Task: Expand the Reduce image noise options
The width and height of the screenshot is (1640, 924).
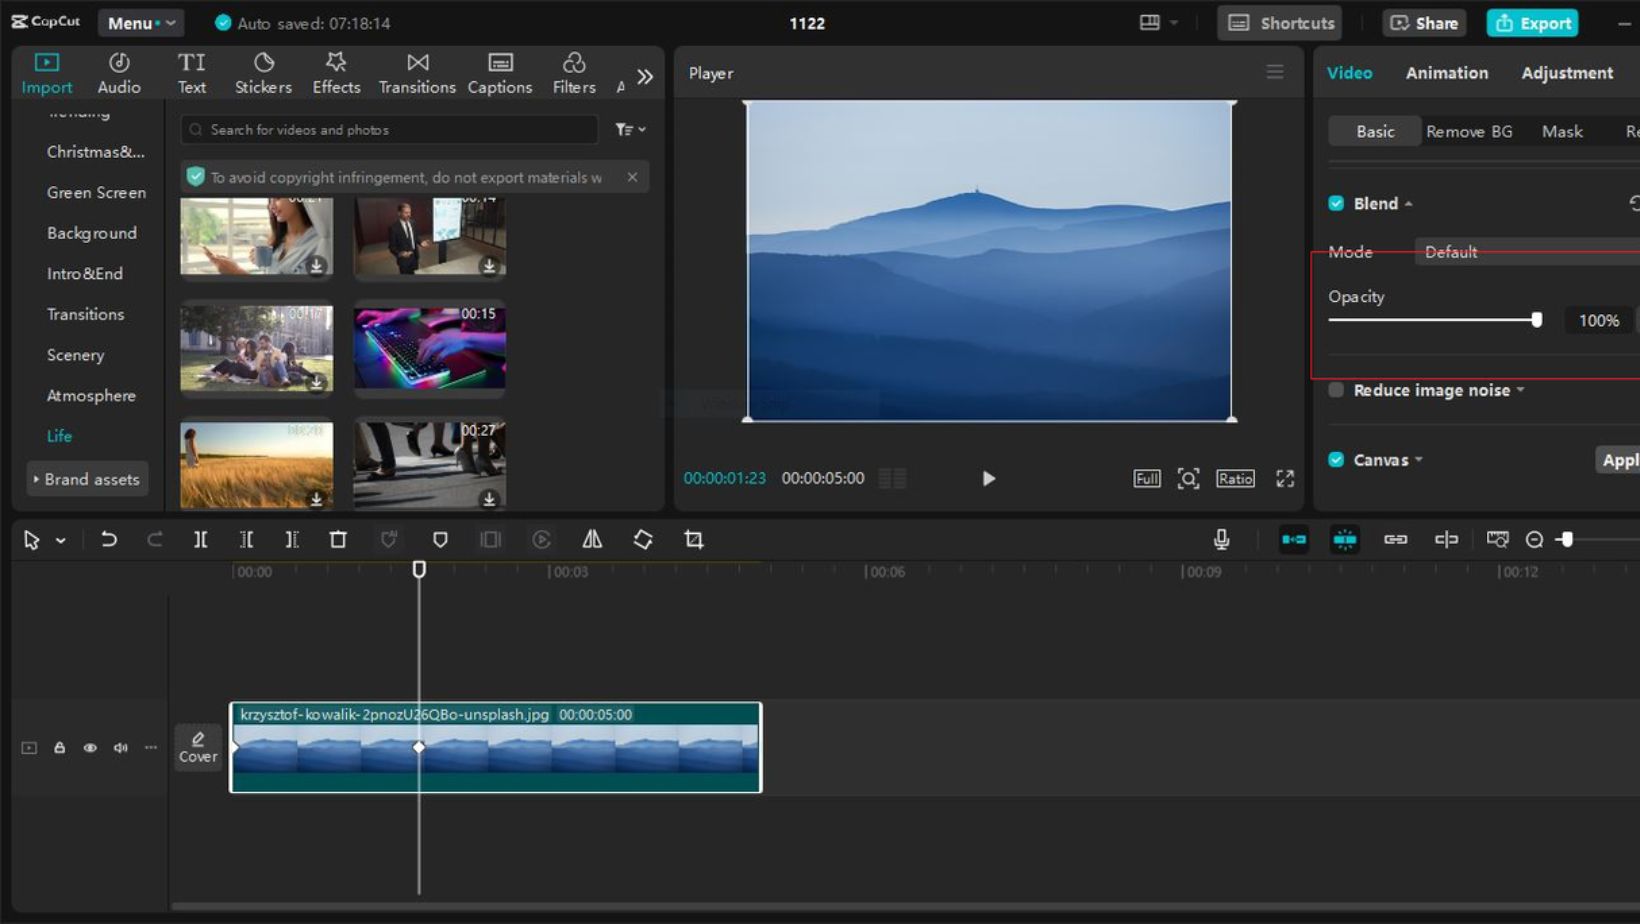Action: click(1520, 390)
